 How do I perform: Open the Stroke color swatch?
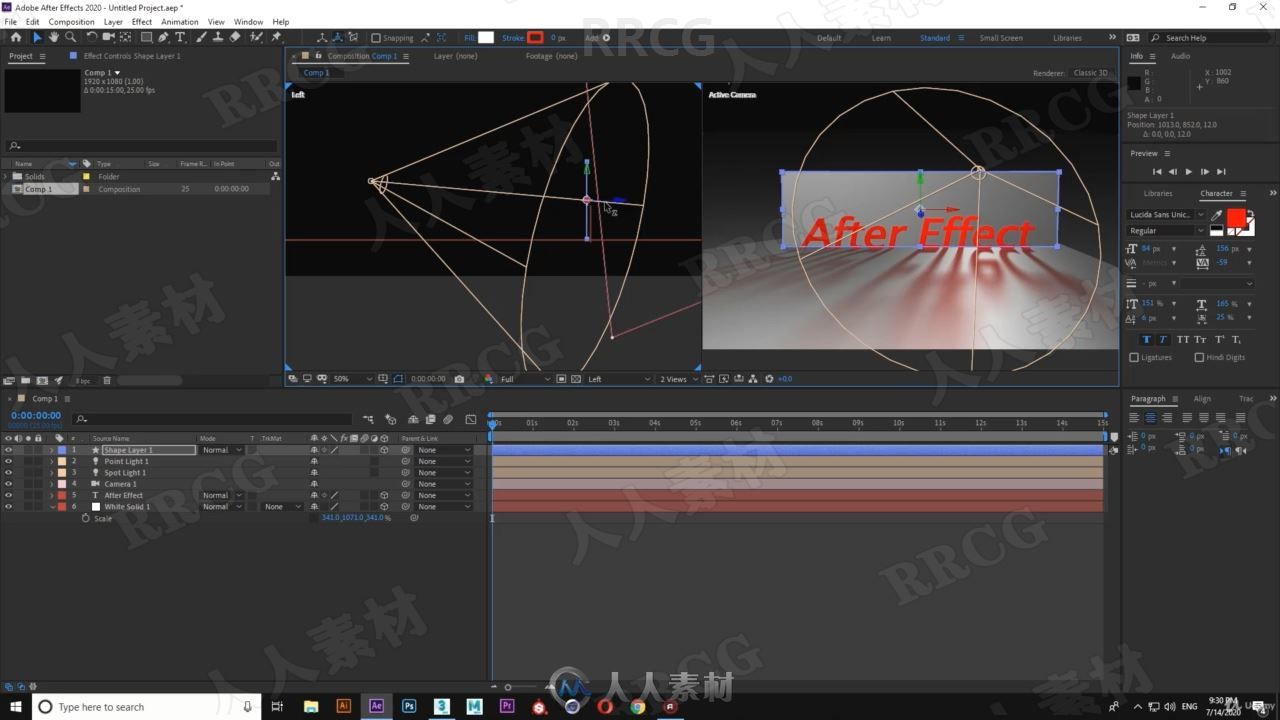[535, 38]
